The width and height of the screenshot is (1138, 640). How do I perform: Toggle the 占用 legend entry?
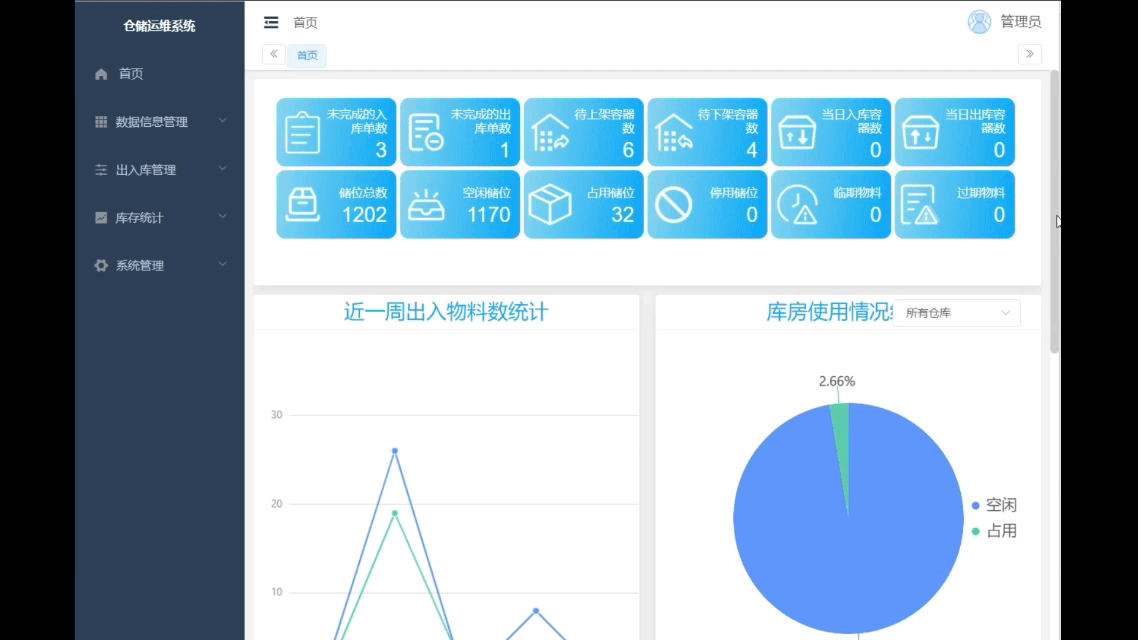click(994, 531)
